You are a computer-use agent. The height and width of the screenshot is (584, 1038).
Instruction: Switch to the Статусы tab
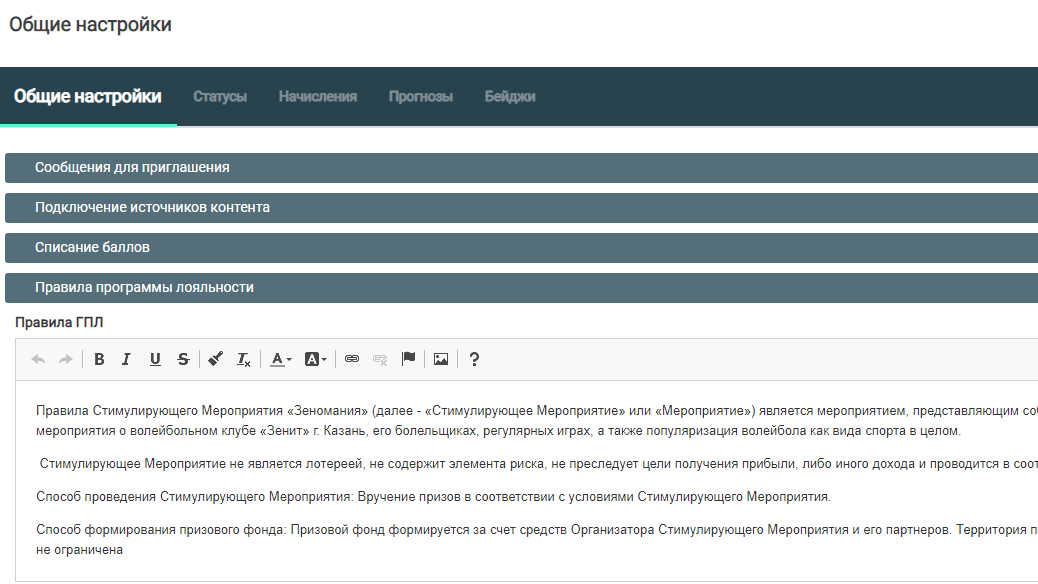point(220,97)
